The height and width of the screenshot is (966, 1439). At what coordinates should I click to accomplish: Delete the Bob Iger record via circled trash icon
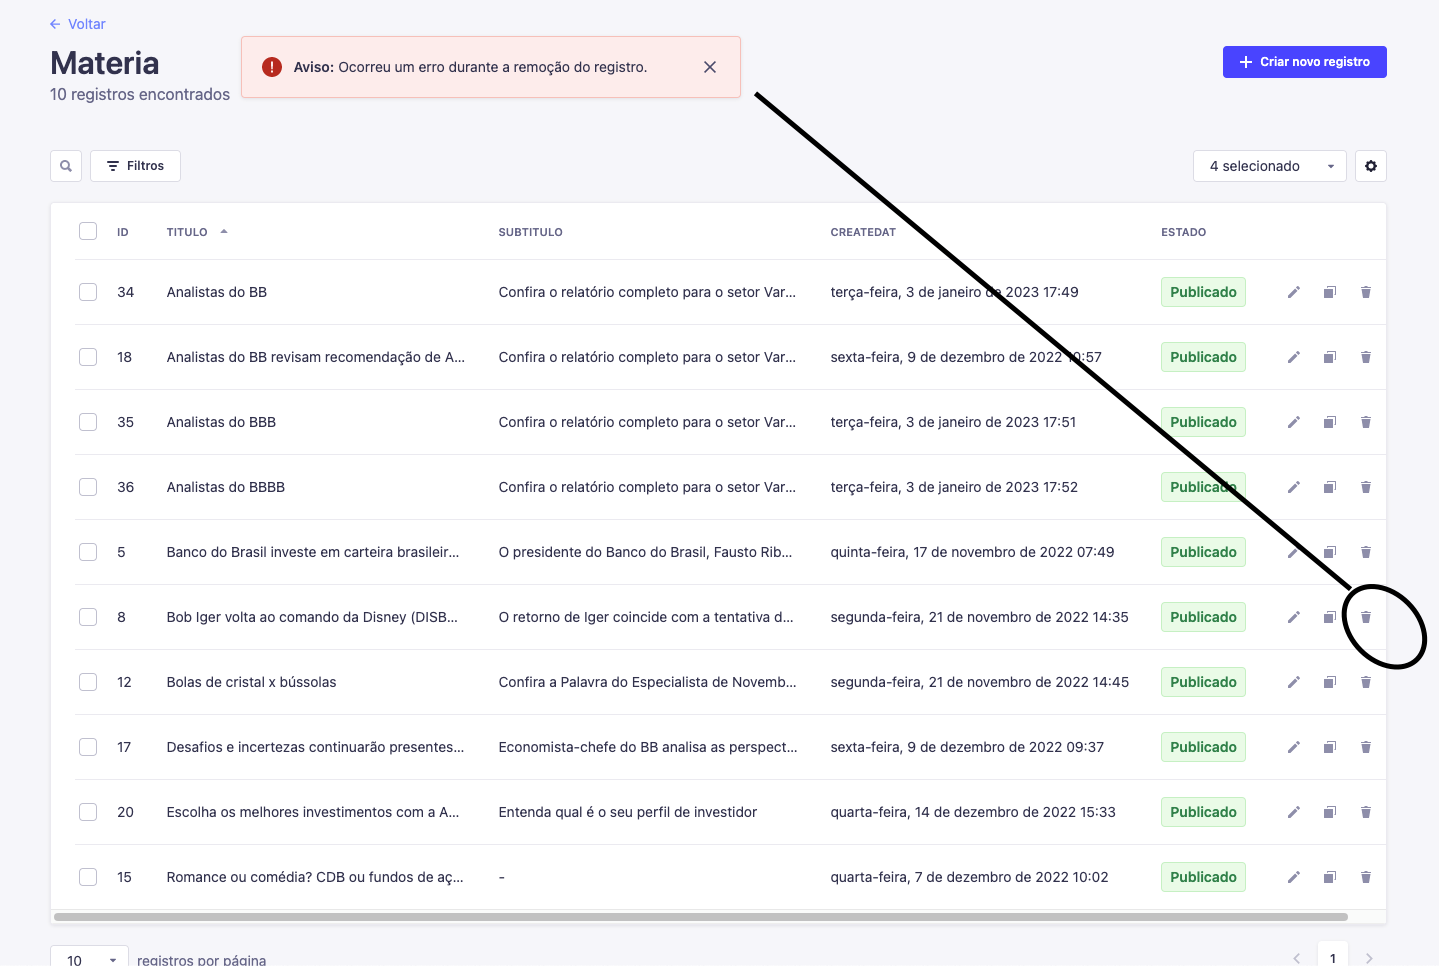tap(1365, 617)
